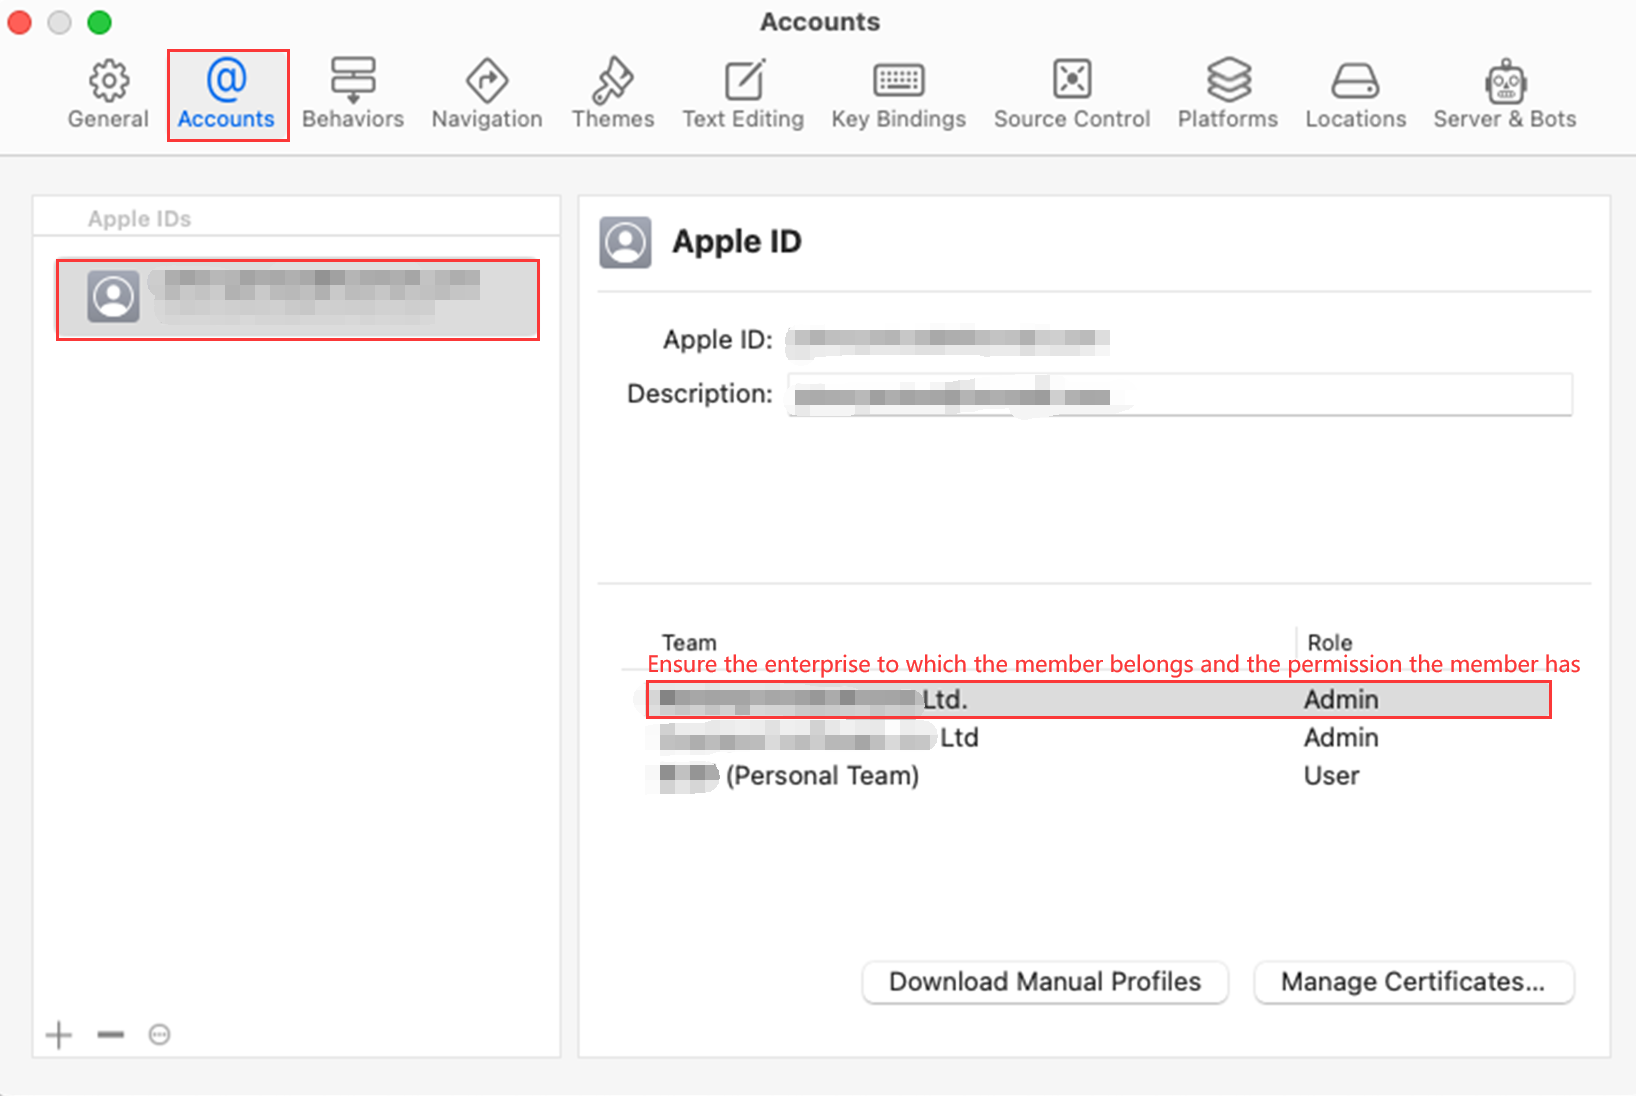Select the Text Editing settings icon
The height and width of the screenshot is (1096, 1636).
tap(742, 92)
